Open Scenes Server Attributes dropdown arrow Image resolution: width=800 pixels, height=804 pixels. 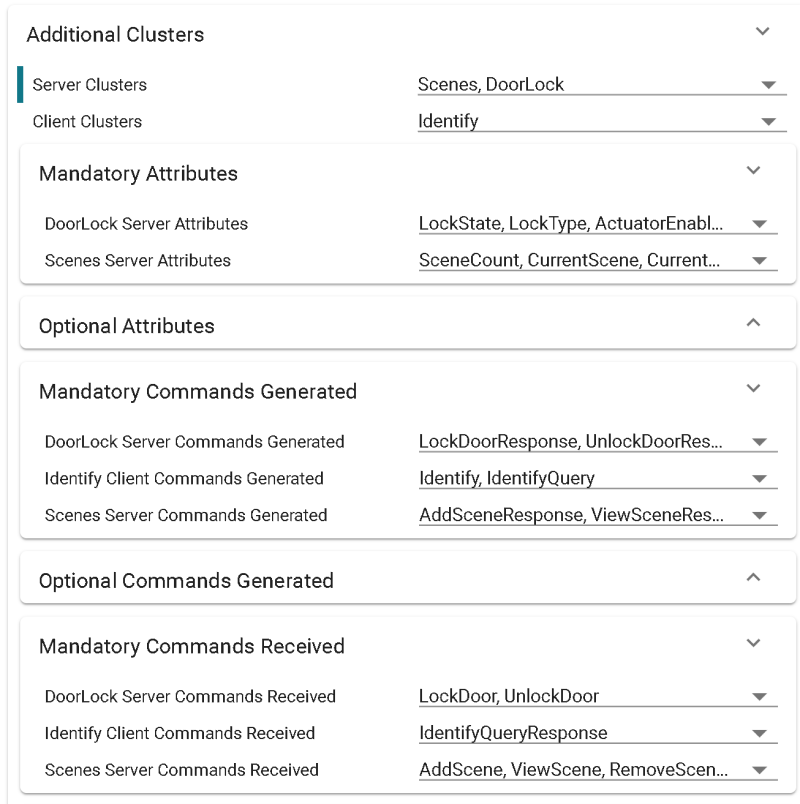pyautogui.click(x=759, y=261)
